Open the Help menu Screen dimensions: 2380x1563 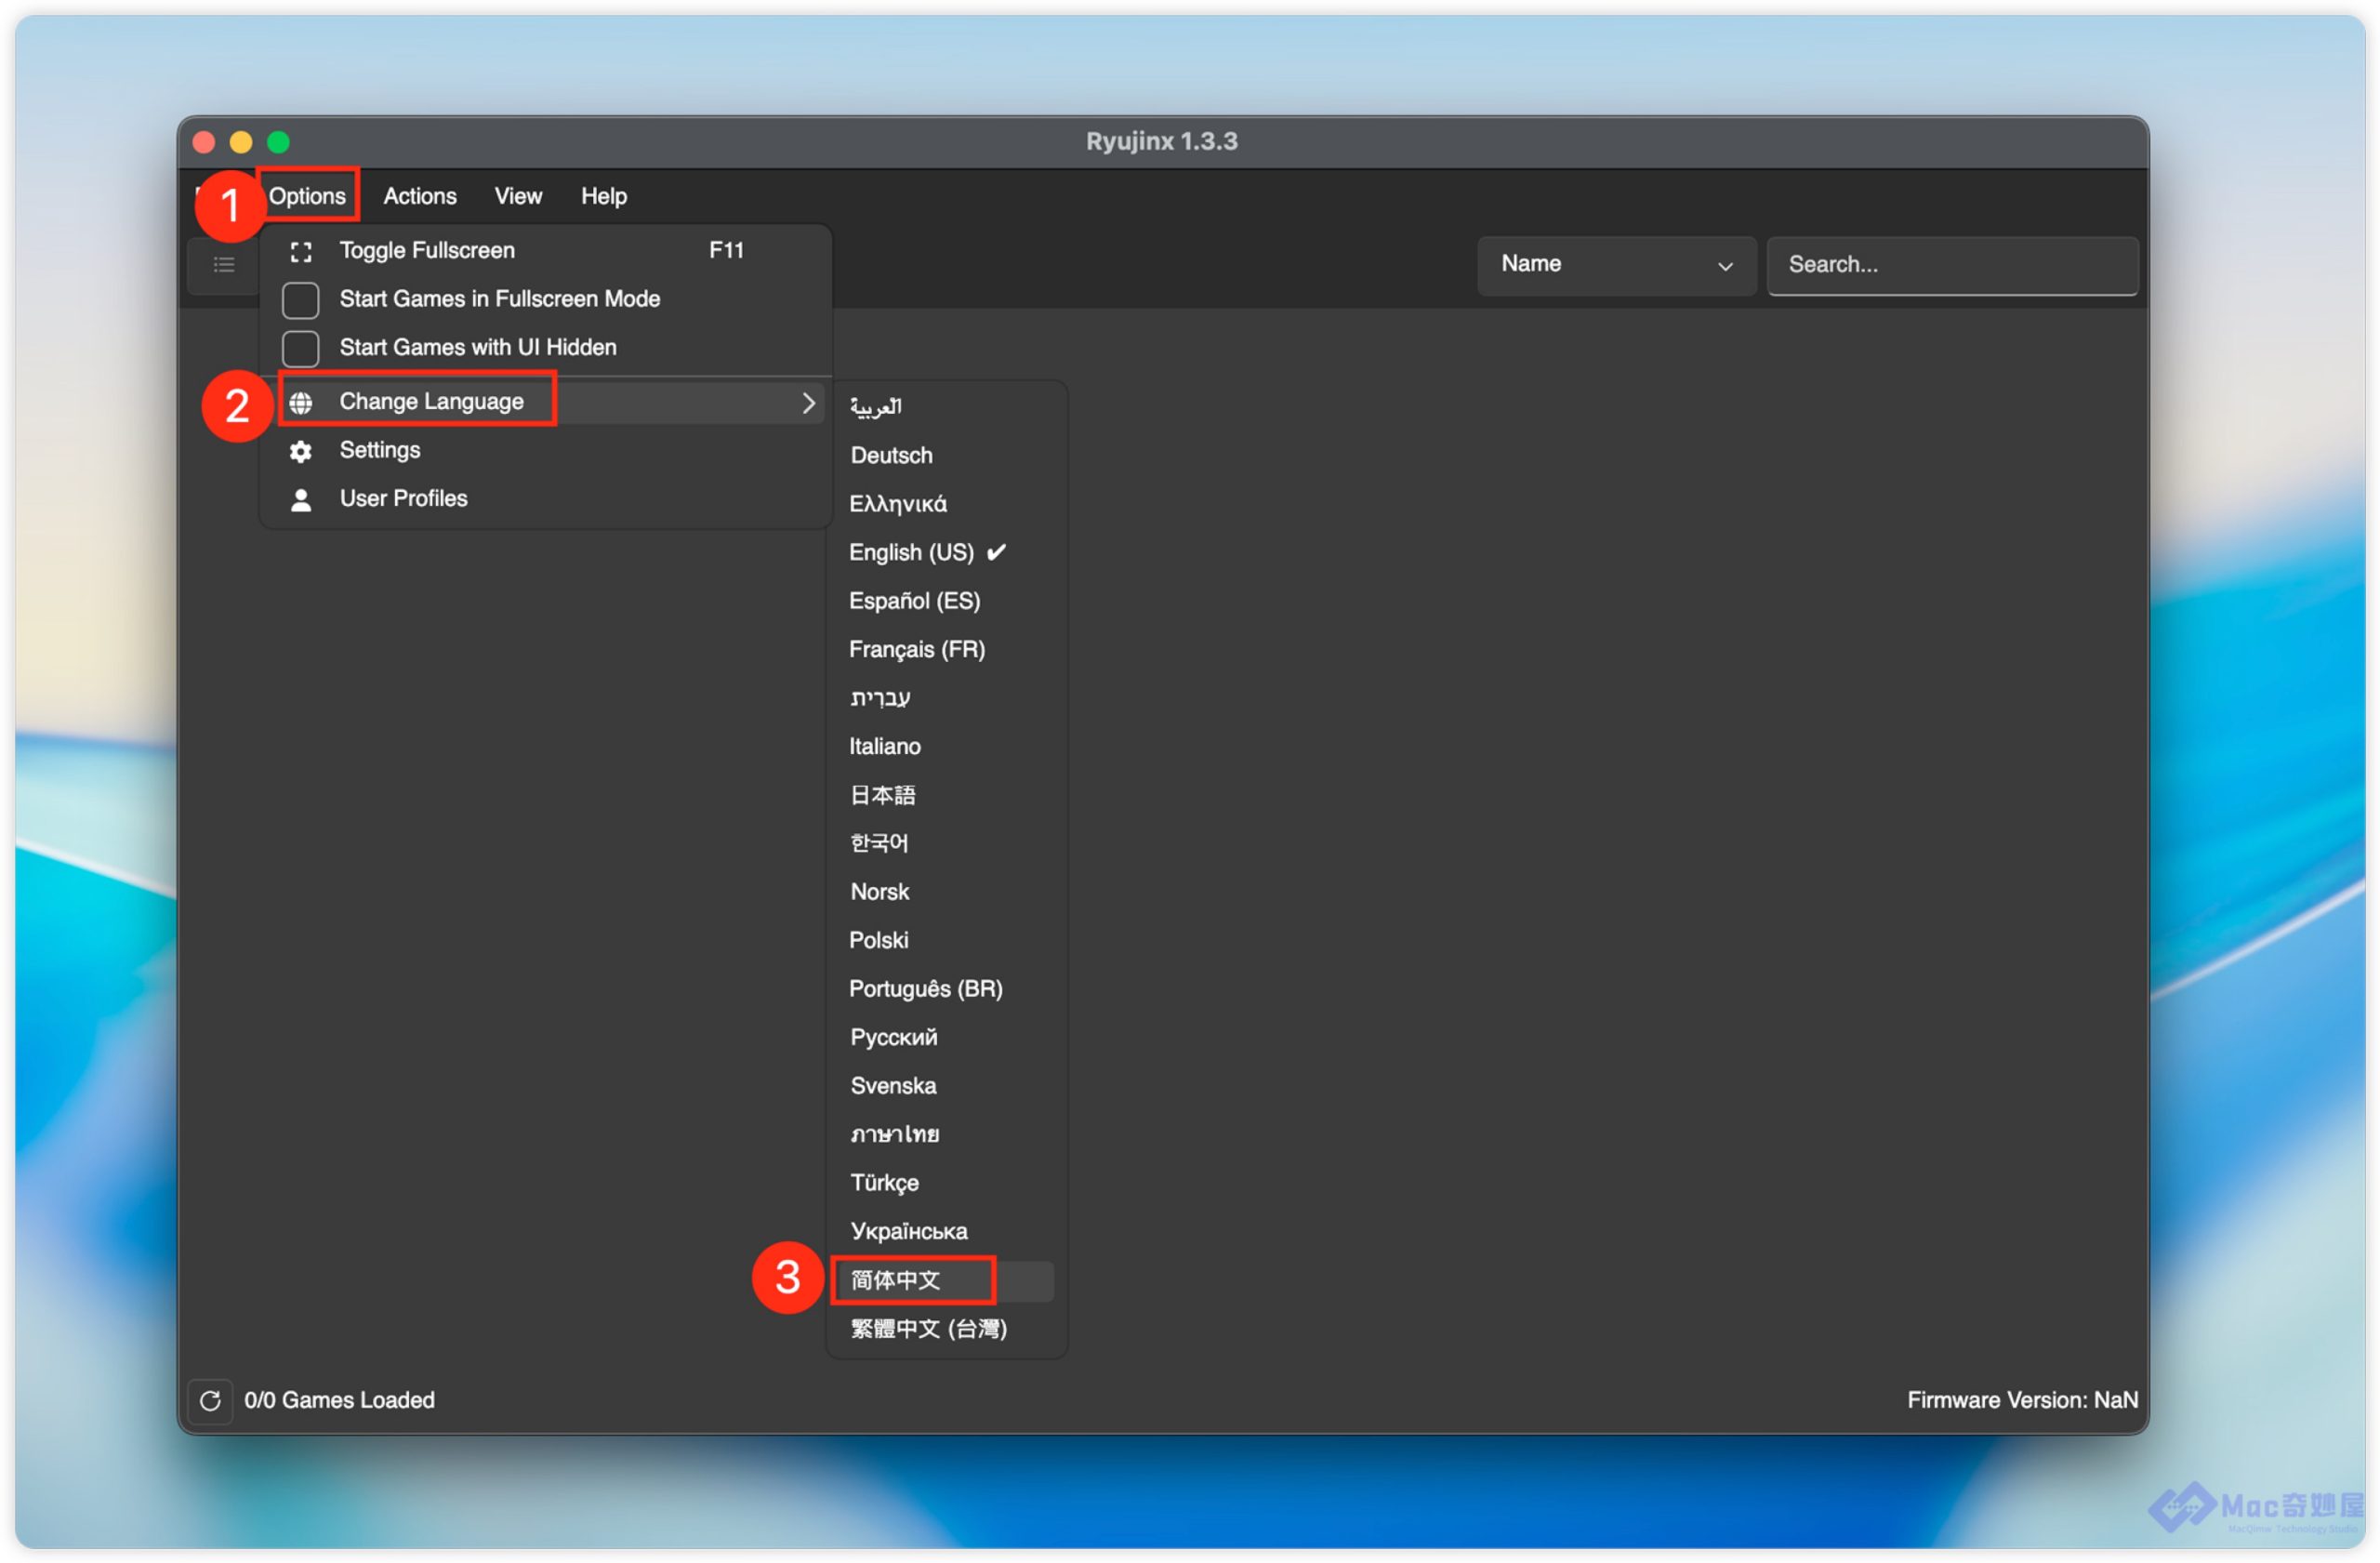tap(604, 196)
